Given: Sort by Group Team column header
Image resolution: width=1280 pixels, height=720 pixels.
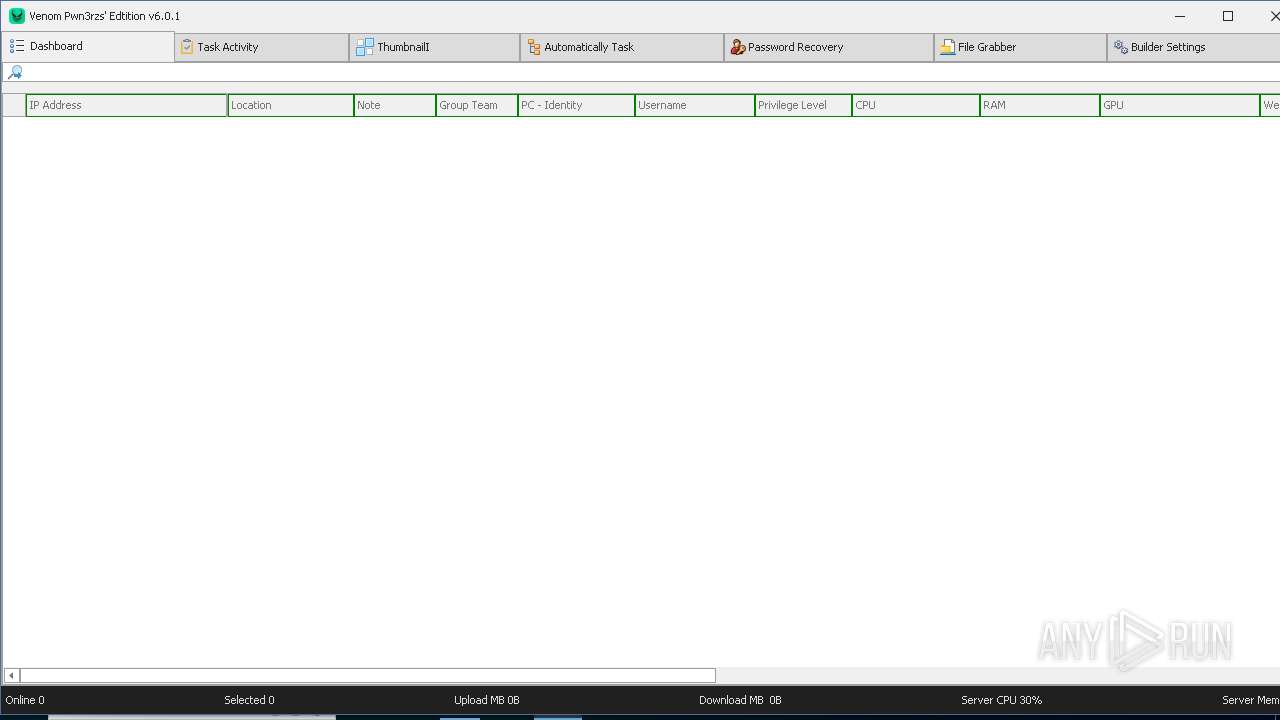Looking at the screenshot, I should tap(477, 105).
